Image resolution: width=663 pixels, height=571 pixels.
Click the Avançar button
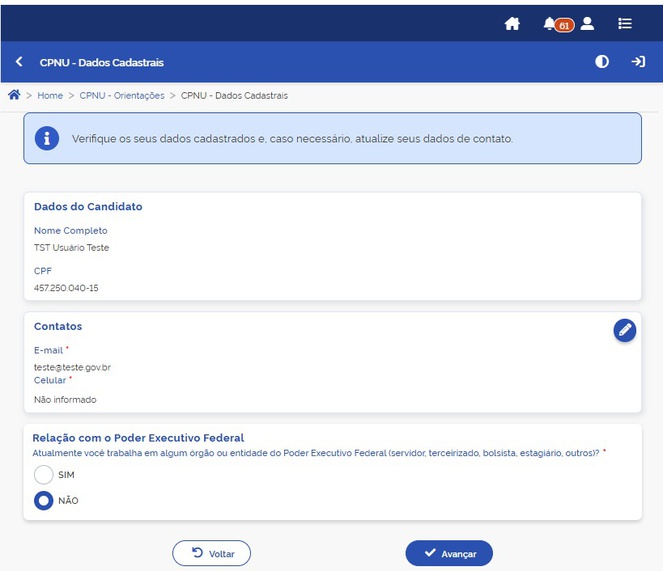pyautogui.click(x=449, y=553)
